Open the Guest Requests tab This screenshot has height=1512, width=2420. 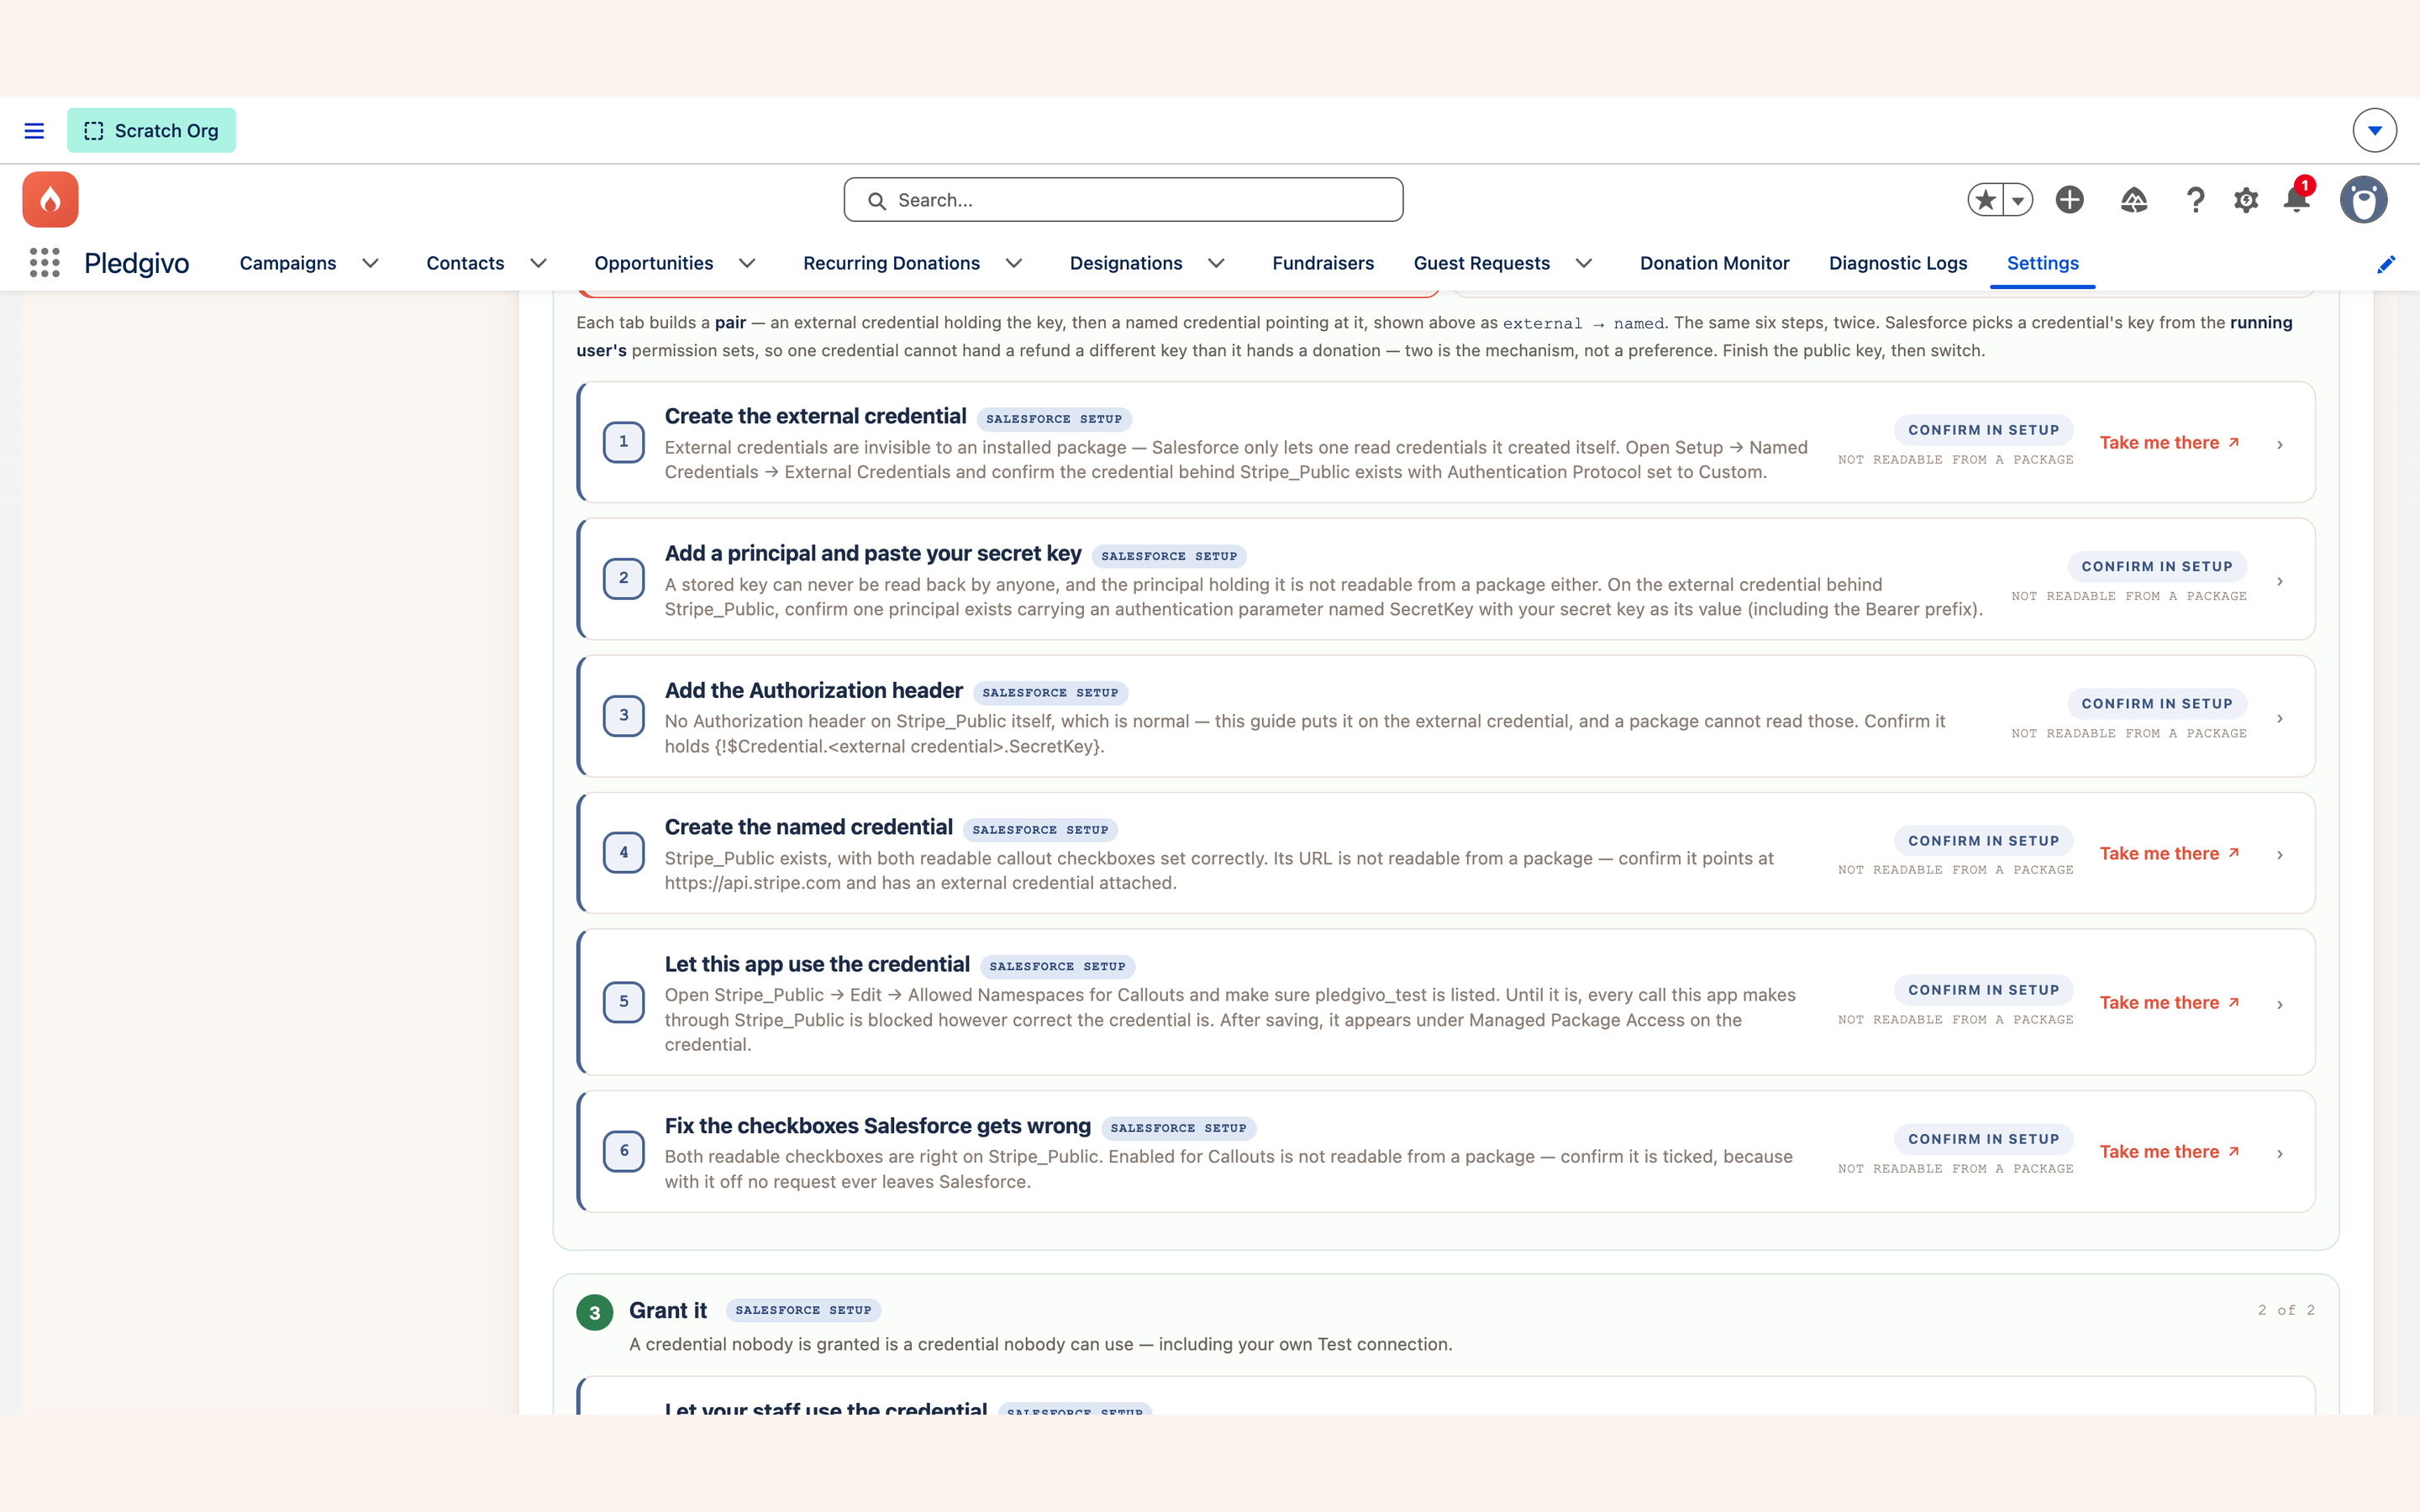click(1482, 263)
